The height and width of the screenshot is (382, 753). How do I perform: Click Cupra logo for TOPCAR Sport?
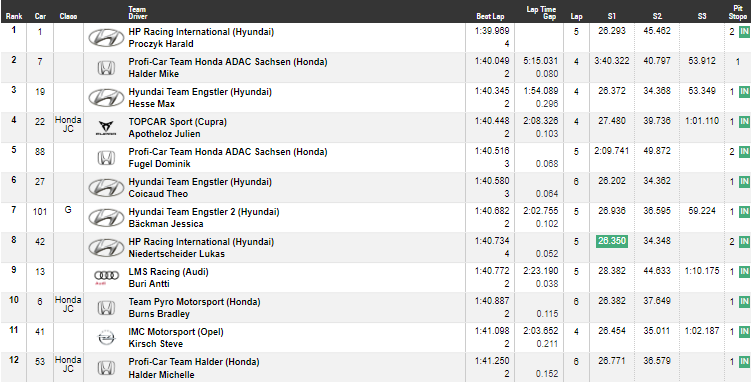point(106,128)
